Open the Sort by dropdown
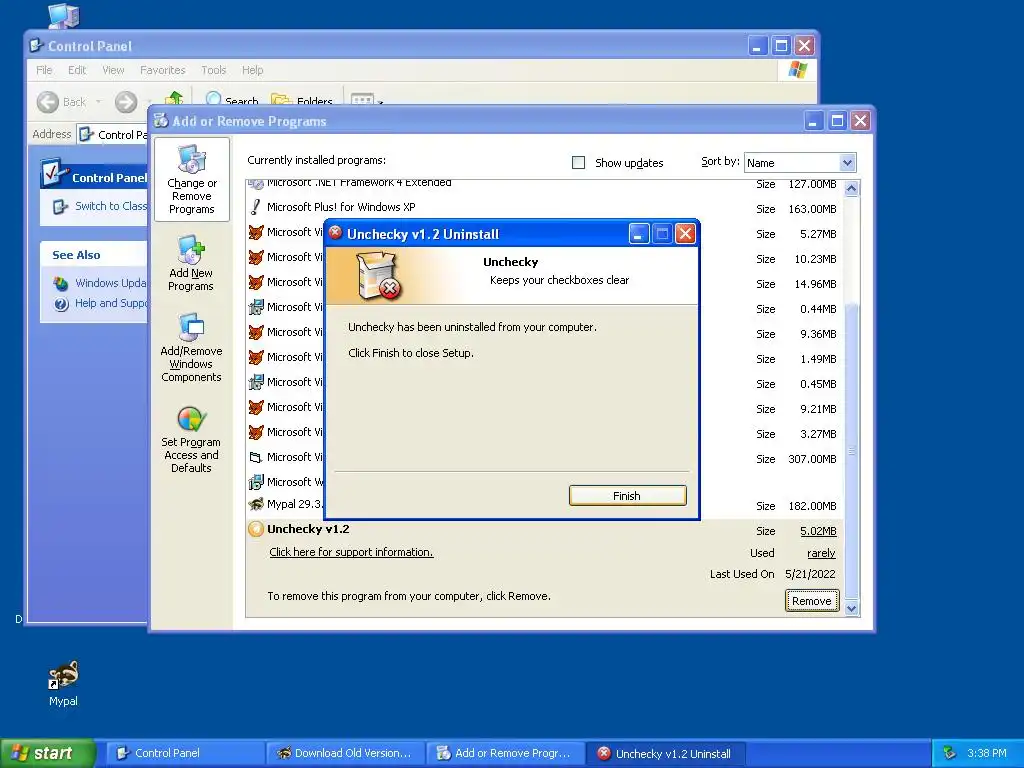Screen dimensions: 1024x768 [x=847, y=163]
